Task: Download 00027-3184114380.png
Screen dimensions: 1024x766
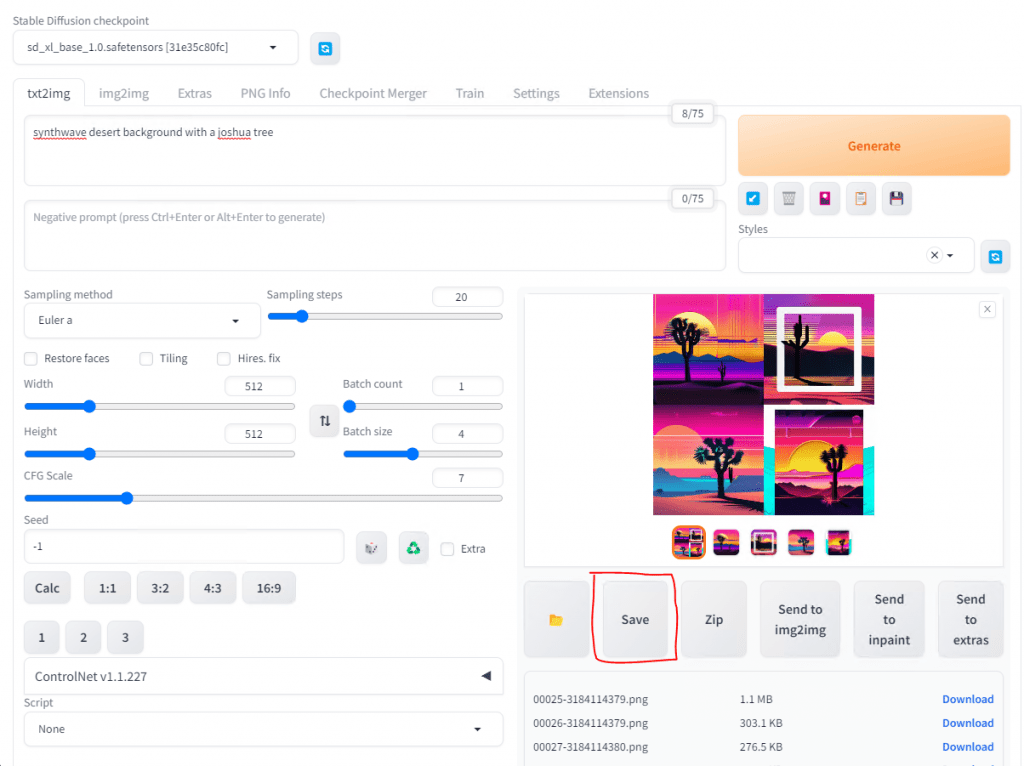Action: (x=967, y=746)
